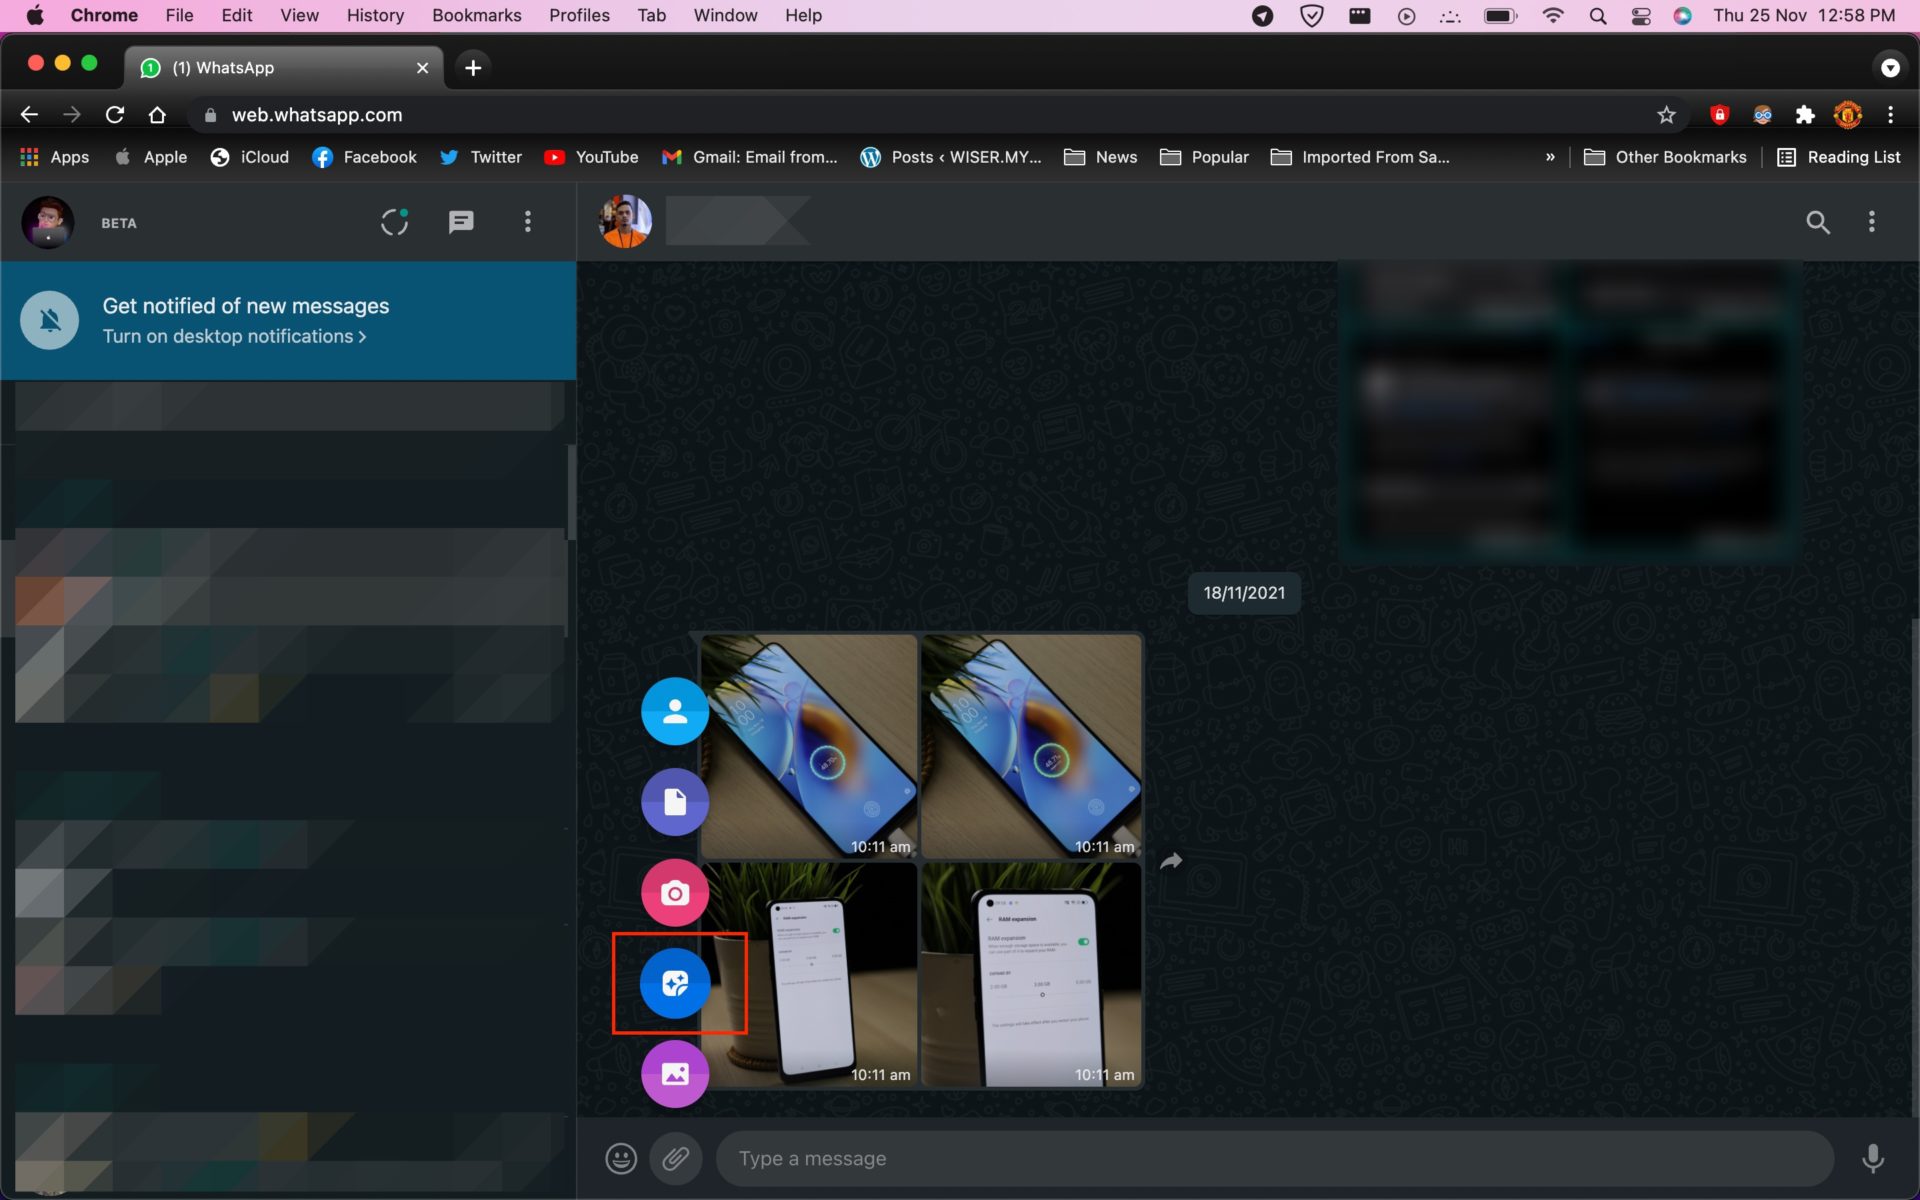Expand hidden bookmarks with double chevron
The height and width of the screenshot is (1200, 1920).
click(1550, 157)
